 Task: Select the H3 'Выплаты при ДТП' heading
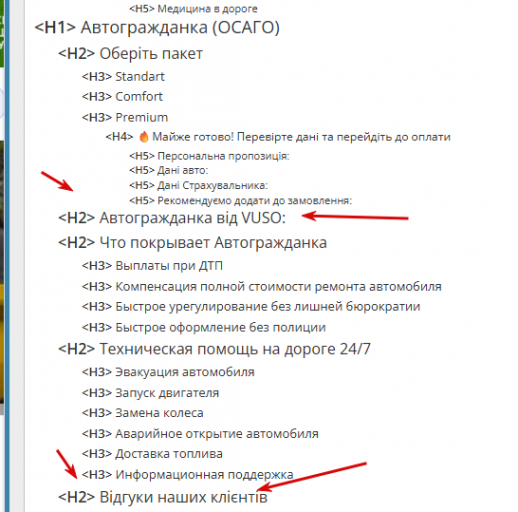(152, 266)
